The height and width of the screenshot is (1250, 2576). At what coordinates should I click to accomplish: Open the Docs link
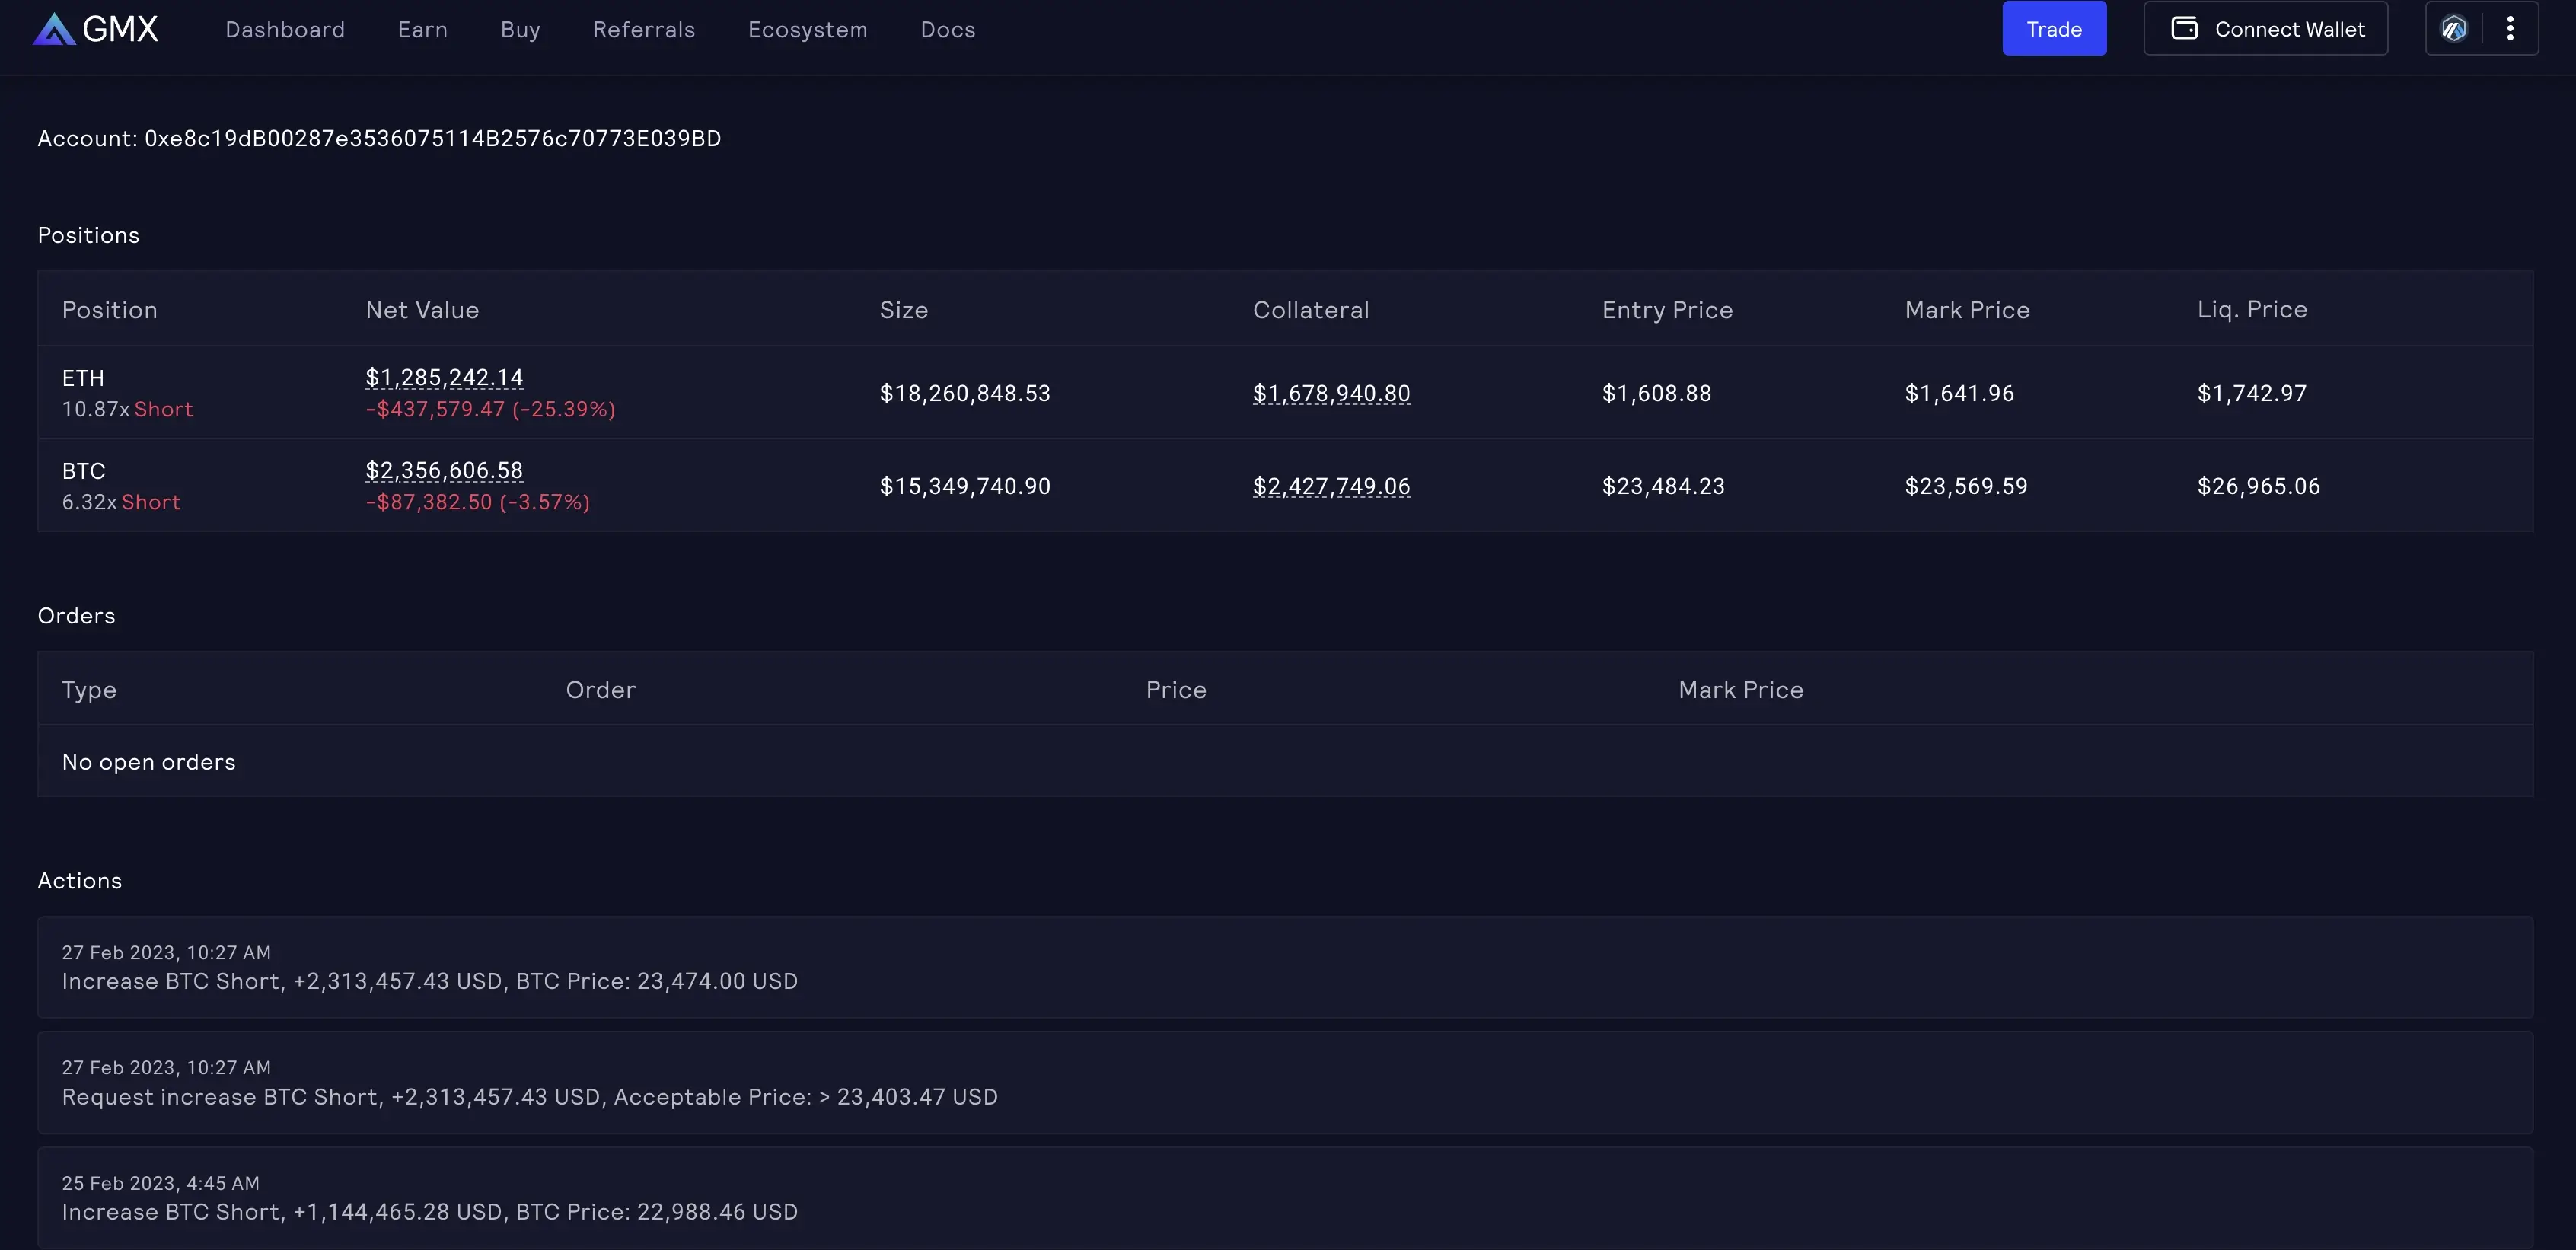[947, 30]
